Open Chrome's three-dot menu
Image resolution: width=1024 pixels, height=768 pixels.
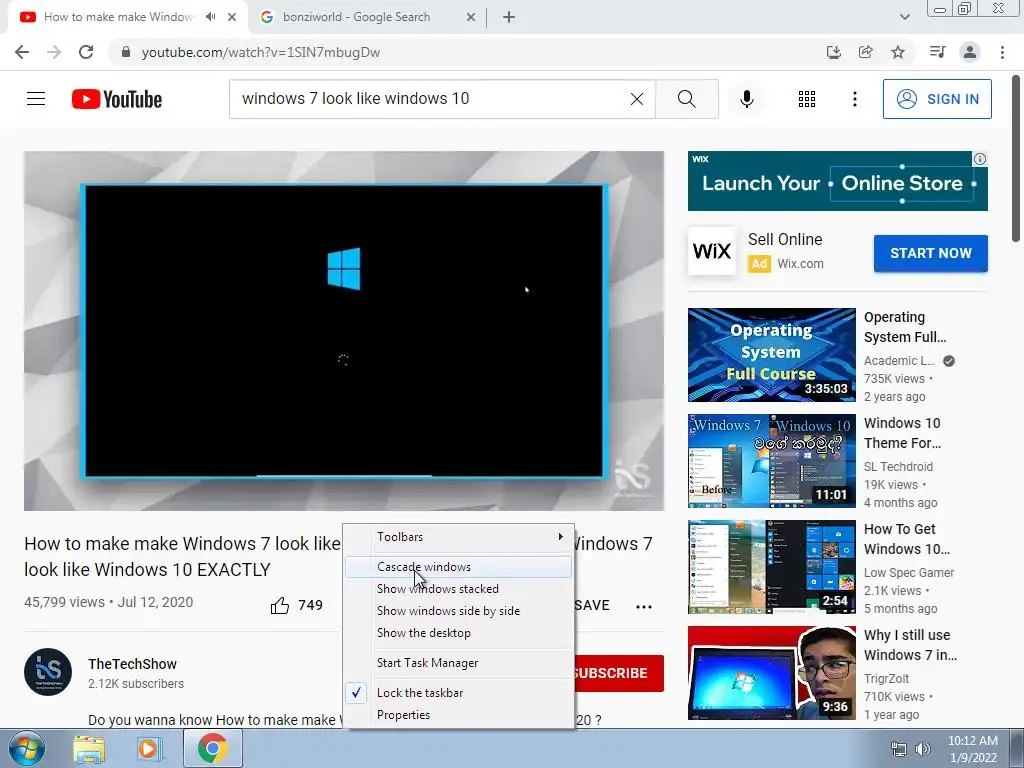point(1002,52)
